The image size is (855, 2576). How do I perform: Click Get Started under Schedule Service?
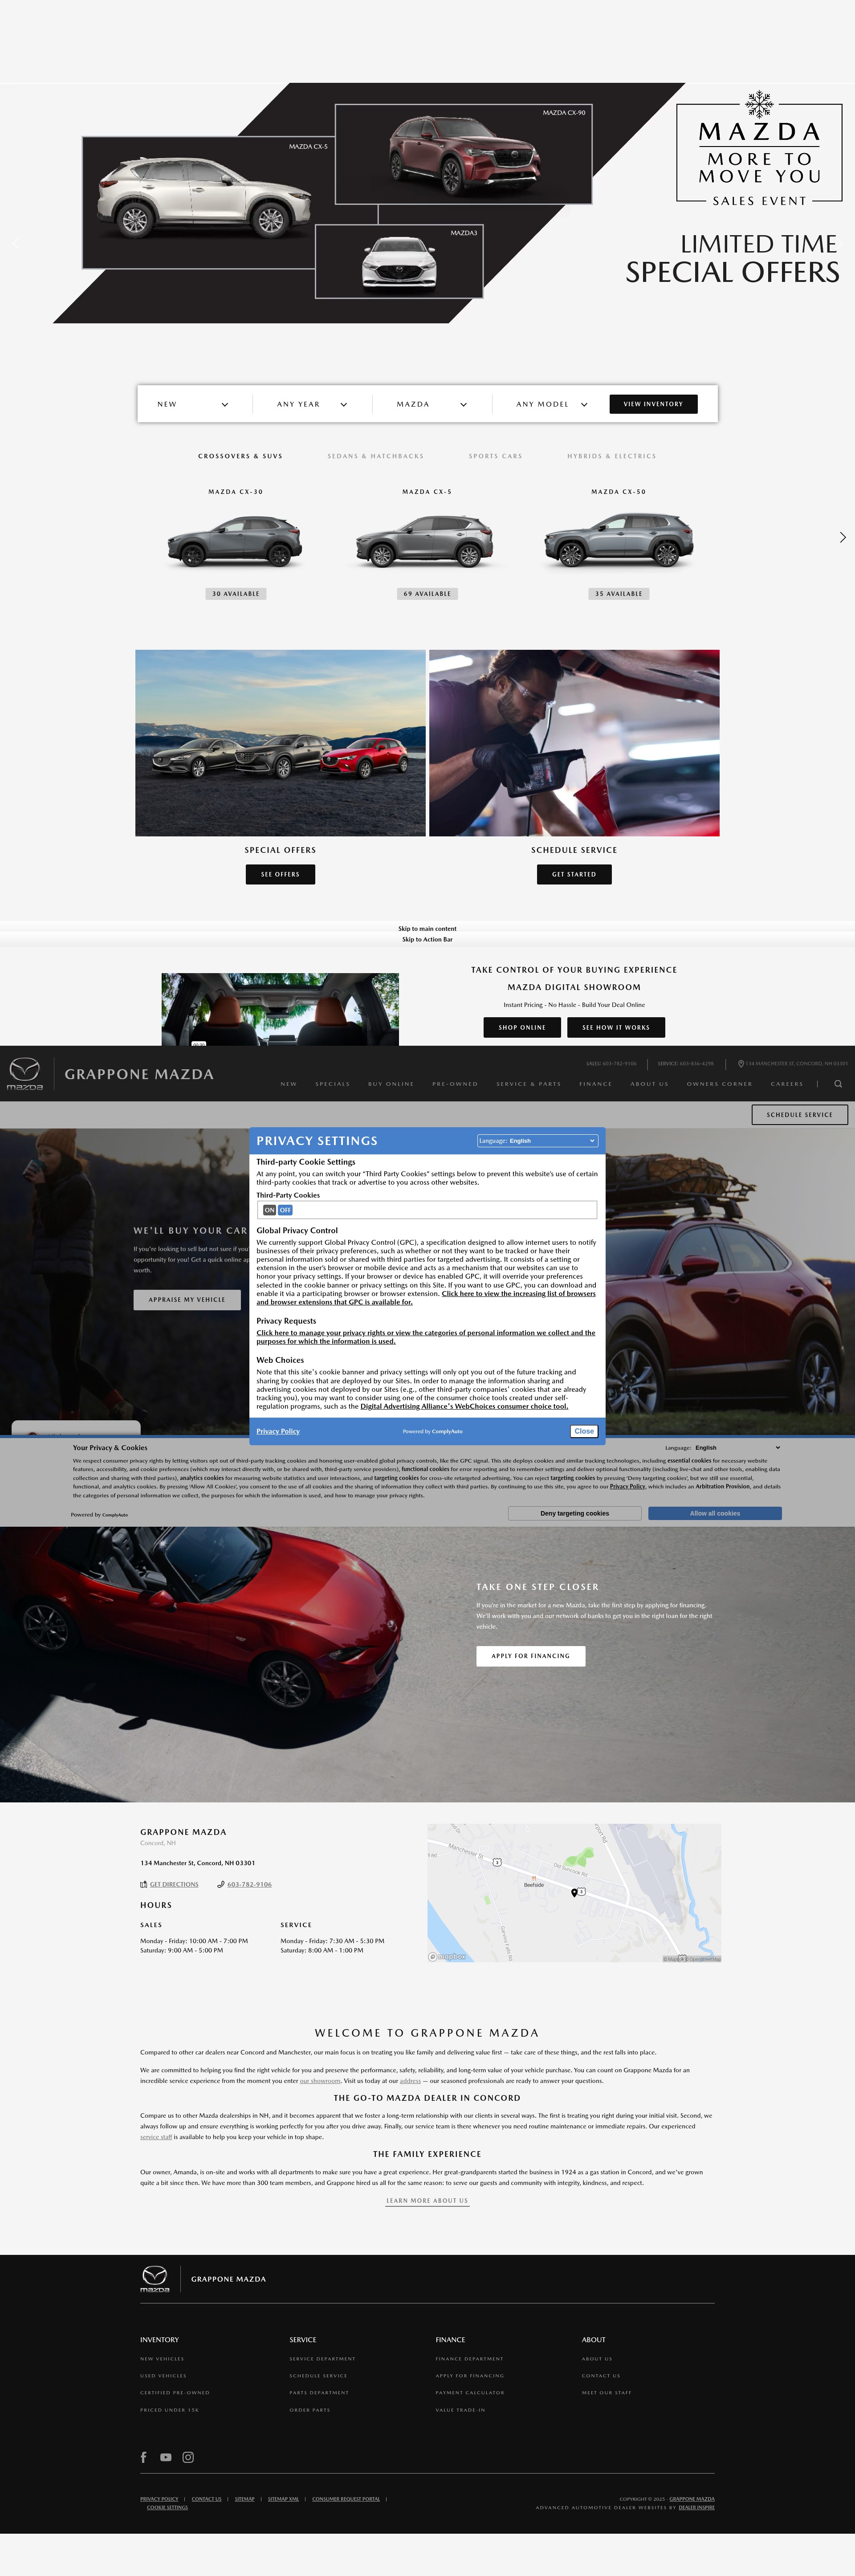574,874
